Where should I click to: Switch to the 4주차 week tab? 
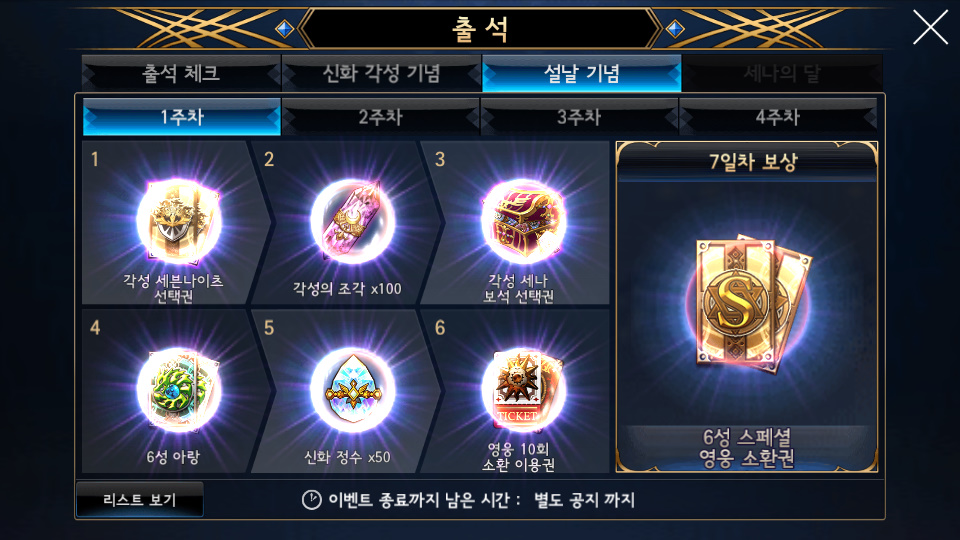pos(778,116)
